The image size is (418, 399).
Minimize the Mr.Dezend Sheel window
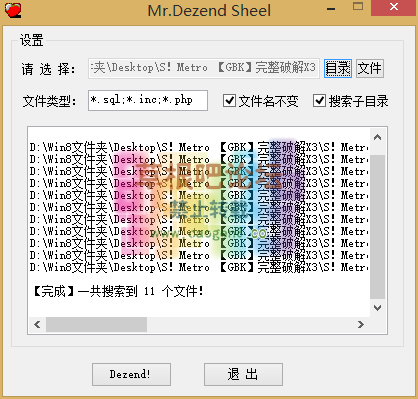[x=331, y=9]
